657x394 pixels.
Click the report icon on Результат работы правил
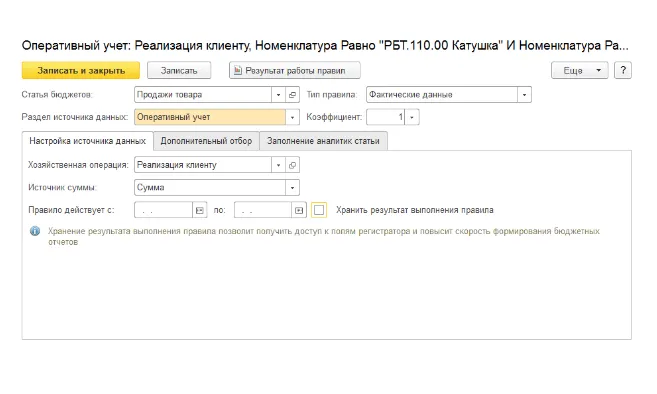pos(238,70)
